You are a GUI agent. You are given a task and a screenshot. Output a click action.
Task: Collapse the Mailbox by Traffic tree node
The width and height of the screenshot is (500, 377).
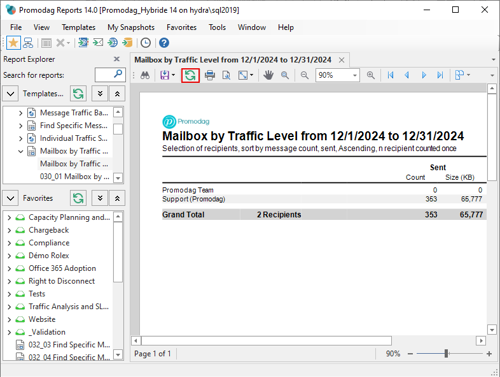click(x=20, y=151)
